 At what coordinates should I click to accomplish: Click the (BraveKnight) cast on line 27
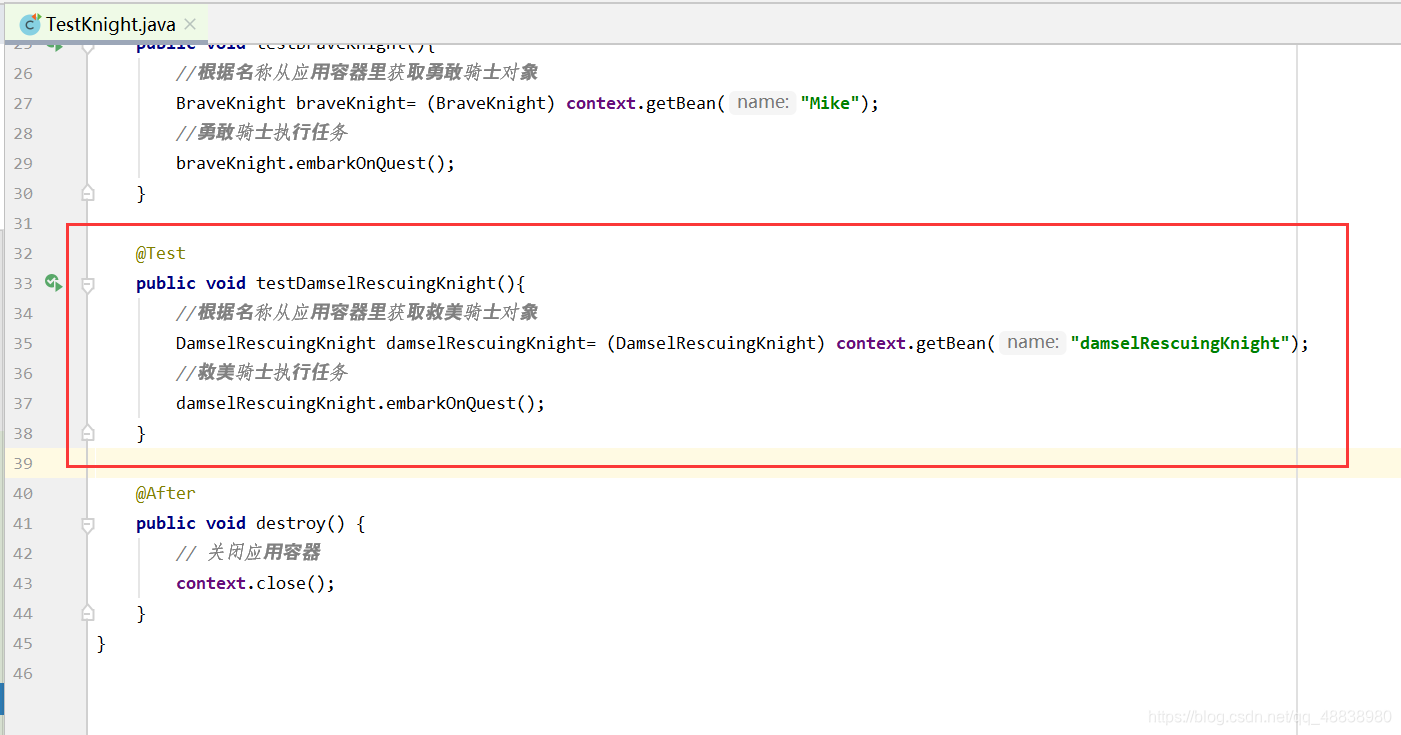coord(491,103)
